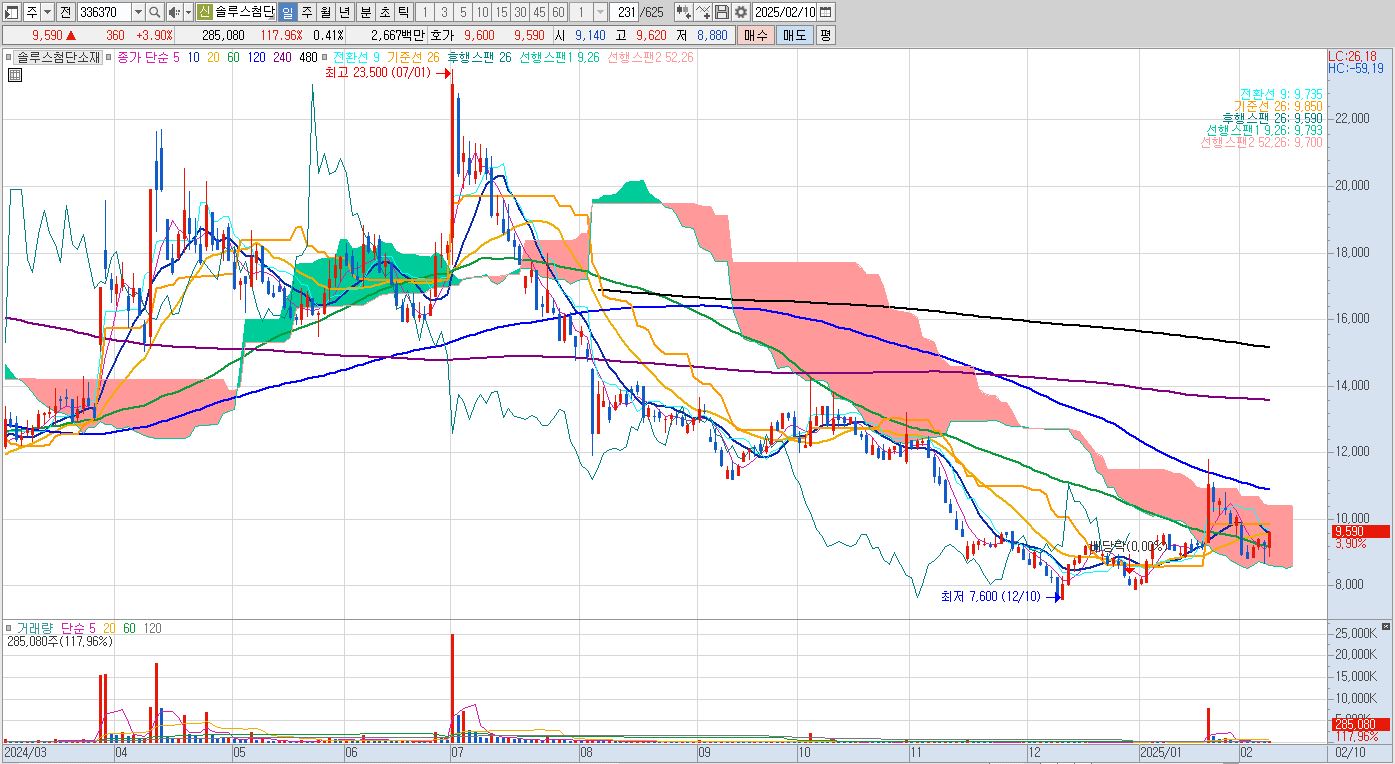The image size is (1395, 764).
Task: Click the 2025/02/10 date field
Action: click(784, 12)
